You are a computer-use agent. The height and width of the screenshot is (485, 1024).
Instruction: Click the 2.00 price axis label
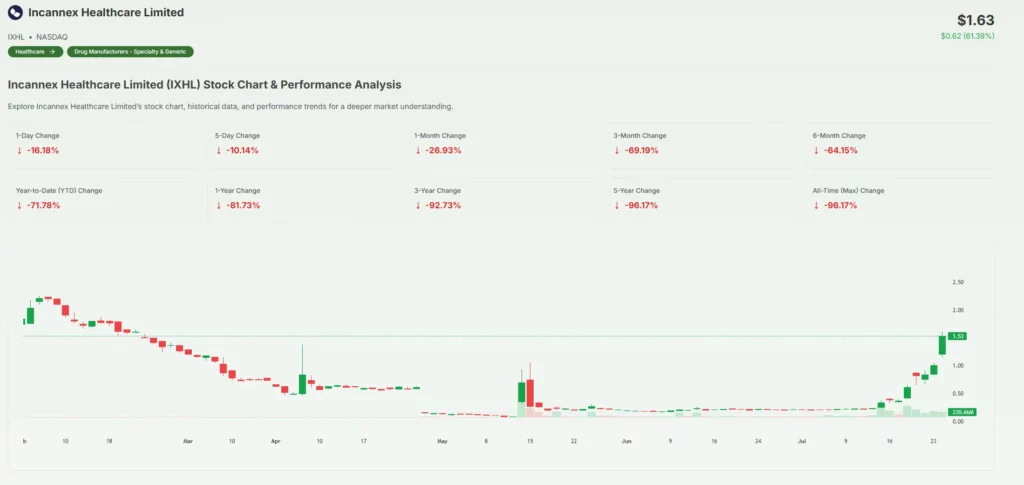click(x=959, y=310)
